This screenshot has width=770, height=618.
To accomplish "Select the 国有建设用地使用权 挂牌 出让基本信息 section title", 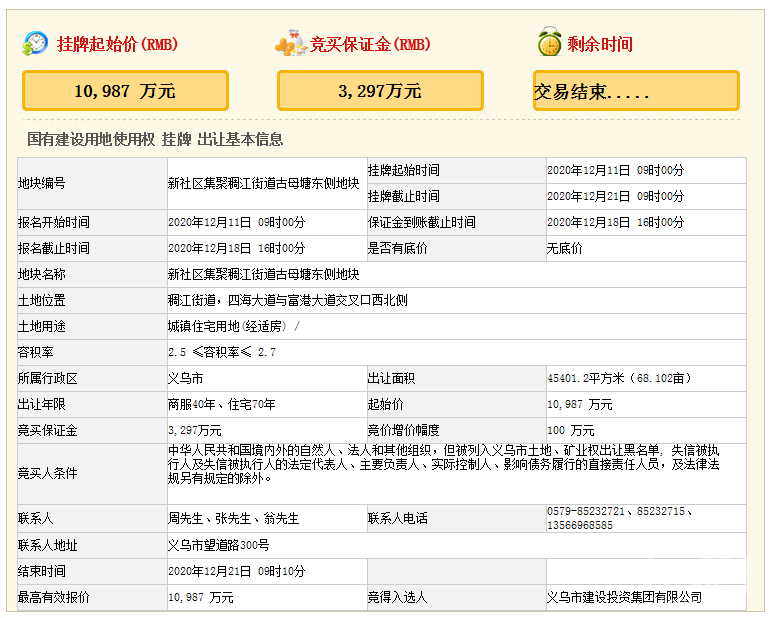I will point(155,140).
